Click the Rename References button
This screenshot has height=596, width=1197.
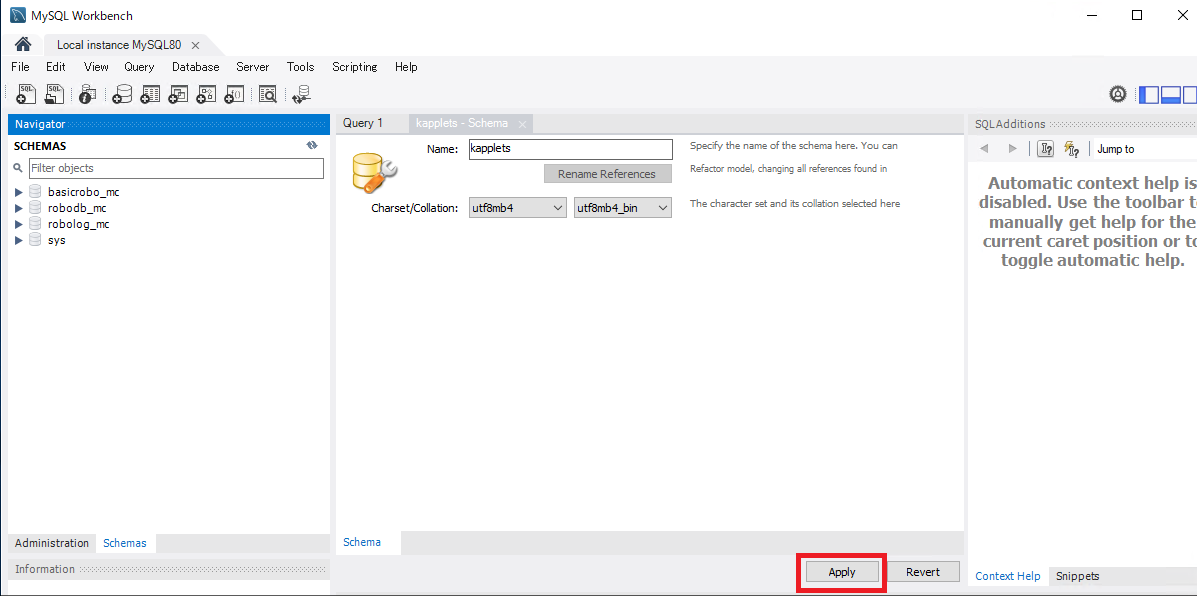click(608, 174)
